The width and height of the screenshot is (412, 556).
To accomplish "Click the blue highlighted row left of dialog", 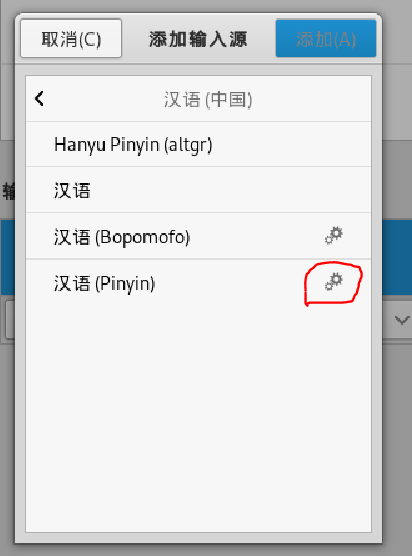I will coord(7,258).
